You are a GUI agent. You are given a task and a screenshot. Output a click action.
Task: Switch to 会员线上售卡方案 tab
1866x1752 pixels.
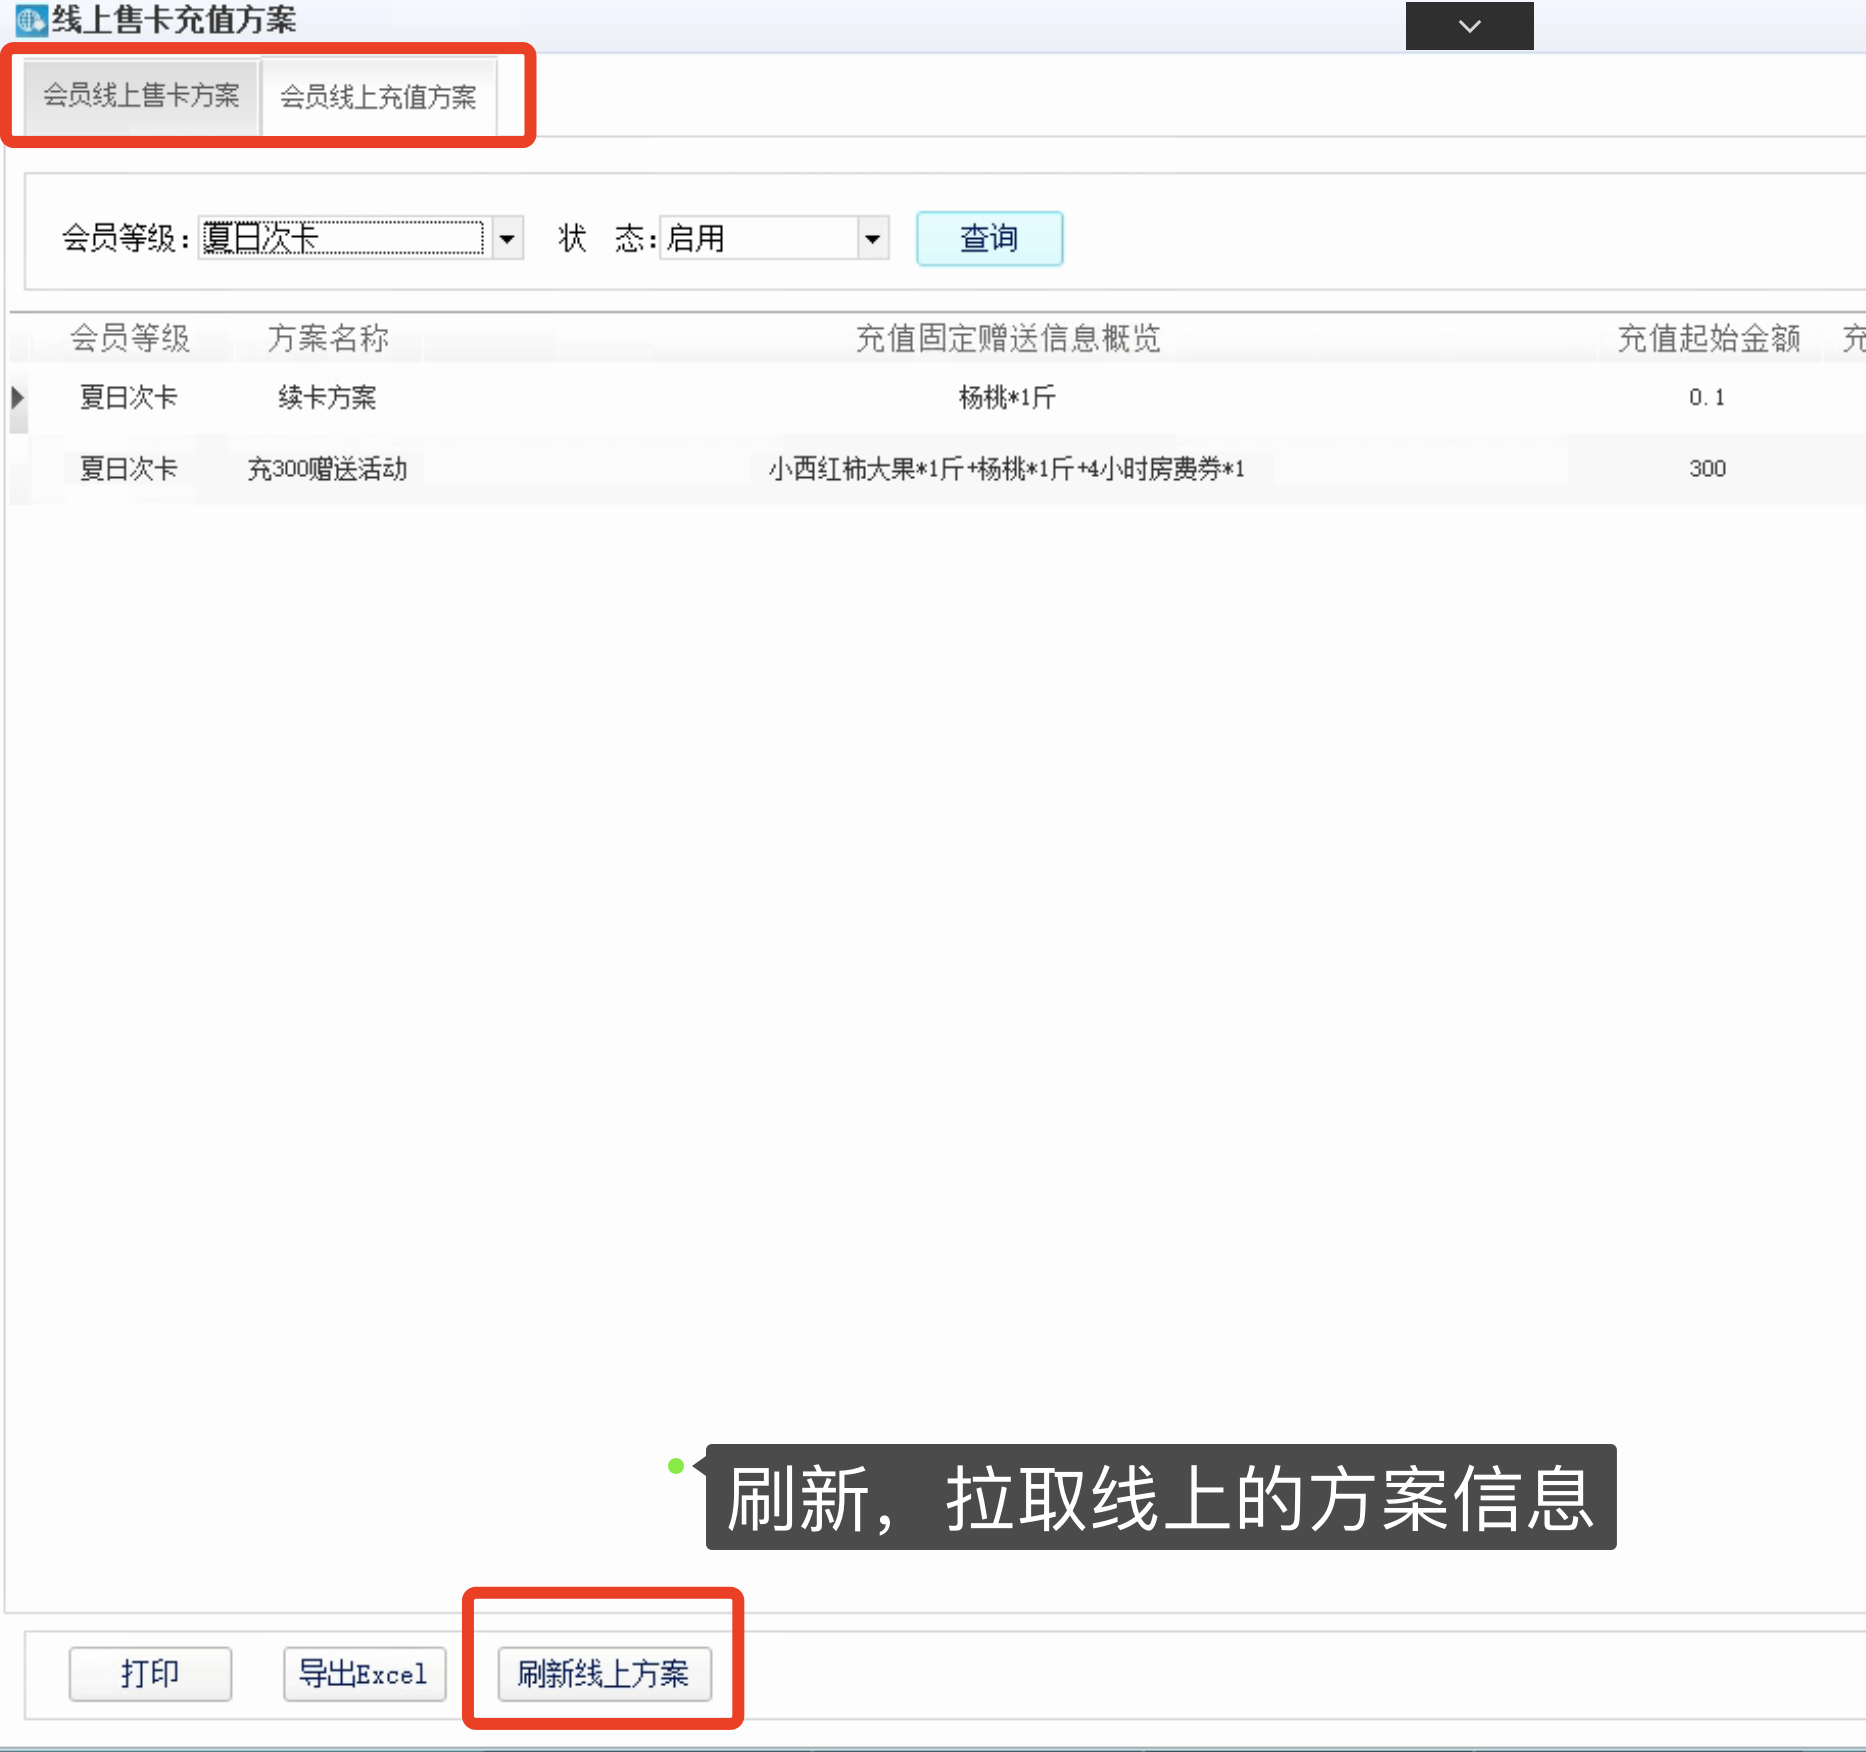141,96
